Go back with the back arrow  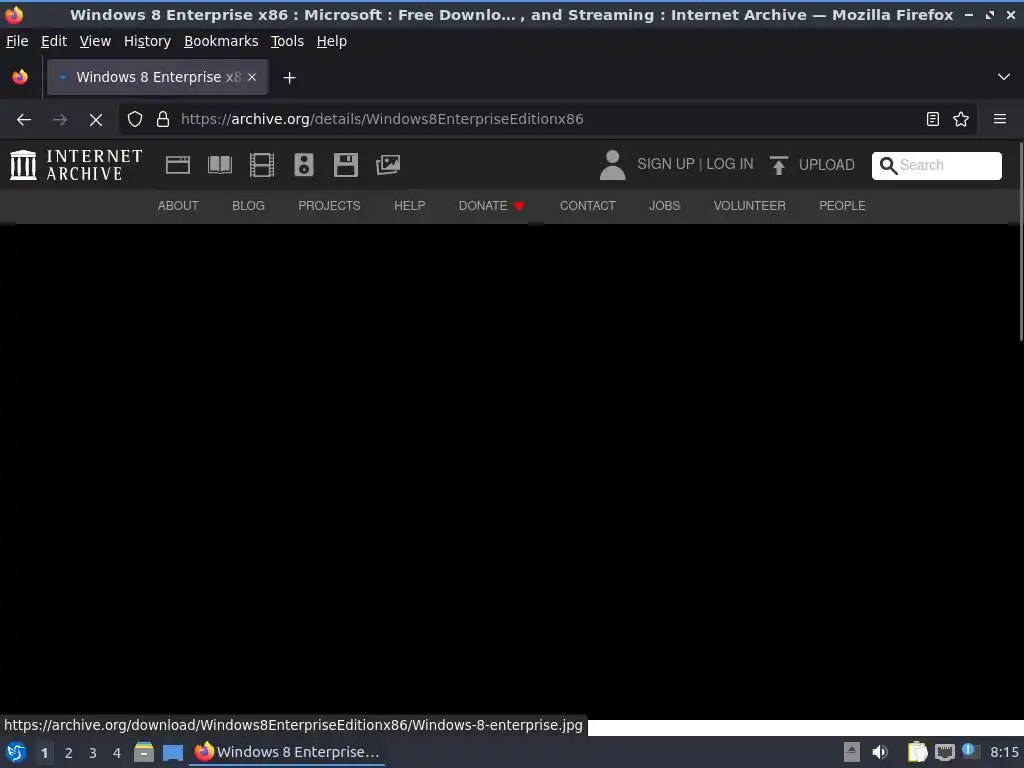24,120
